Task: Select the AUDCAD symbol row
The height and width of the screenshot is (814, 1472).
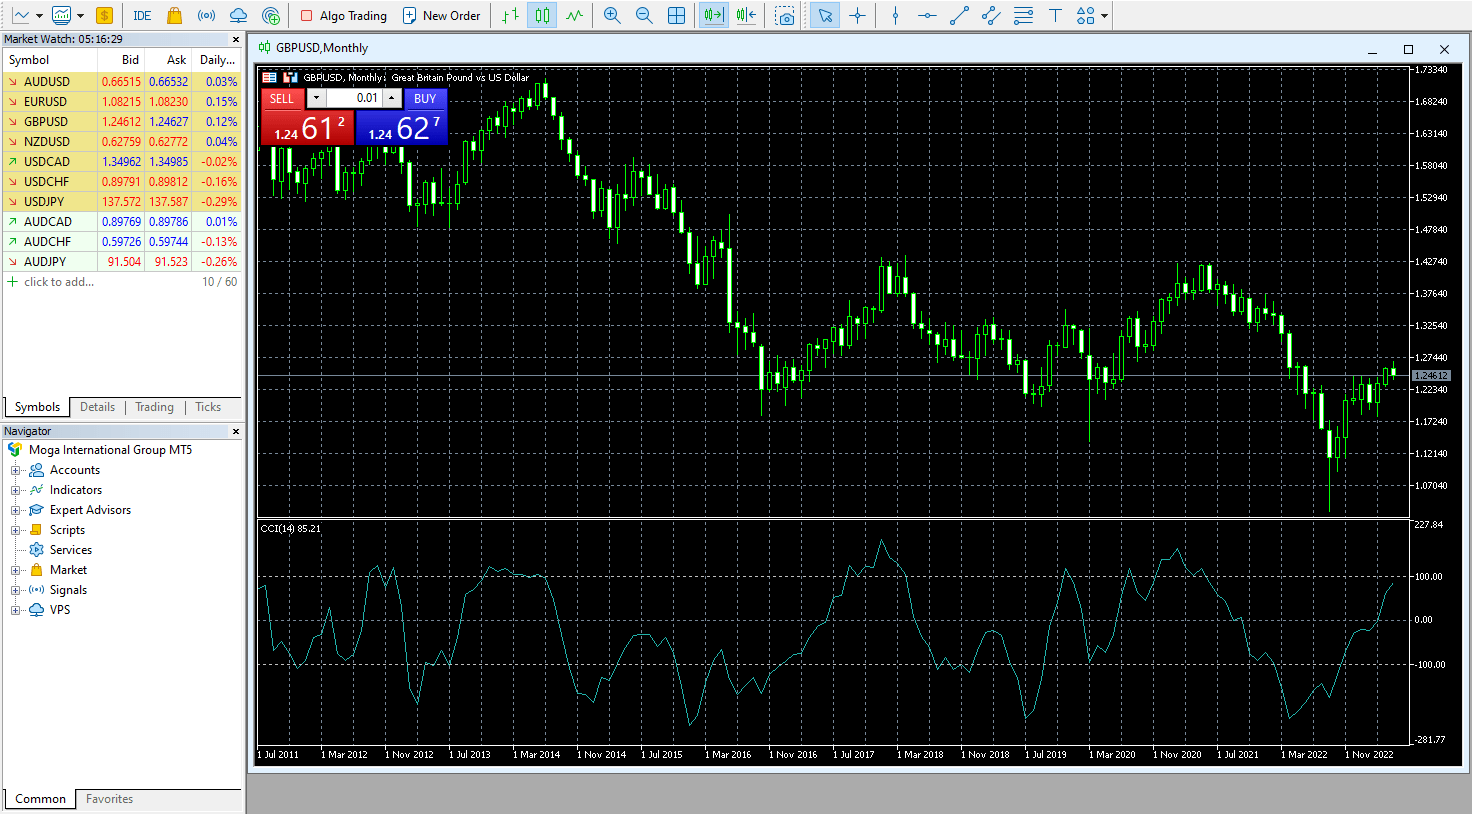Action: 122,221
